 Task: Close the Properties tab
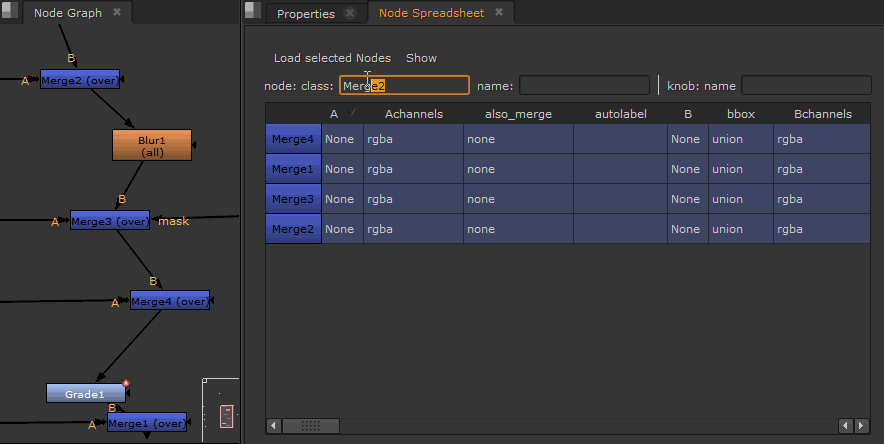point(349,14)
